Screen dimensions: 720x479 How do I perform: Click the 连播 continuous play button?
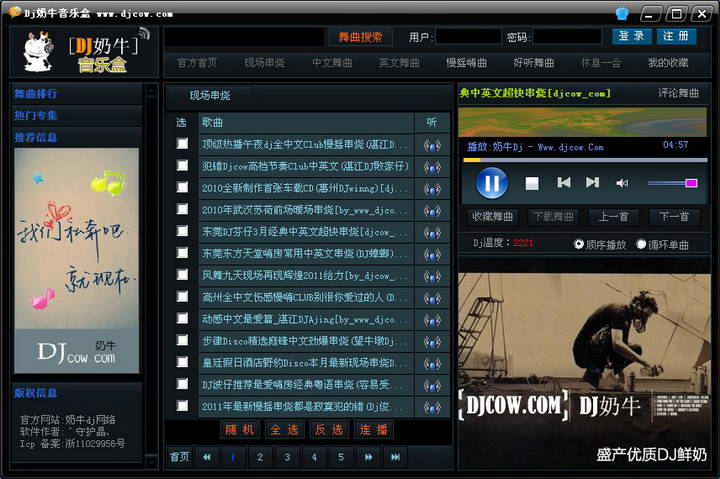coord(374,430)
